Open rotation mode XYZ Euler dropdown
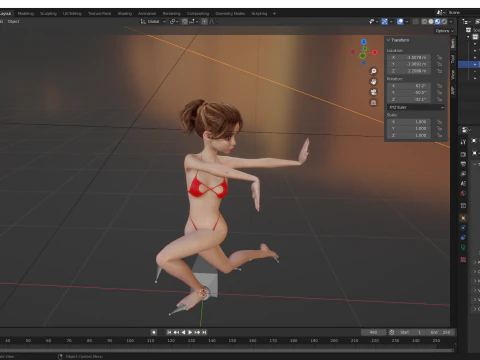480x360 pixels. [416, 107]
